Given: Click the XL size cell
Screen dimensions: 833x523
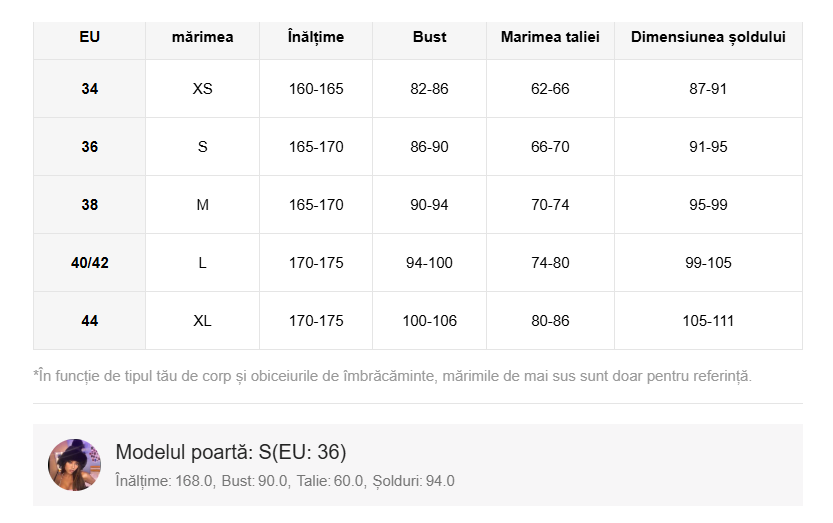Looking at the screenshot, I should (202, 321).
